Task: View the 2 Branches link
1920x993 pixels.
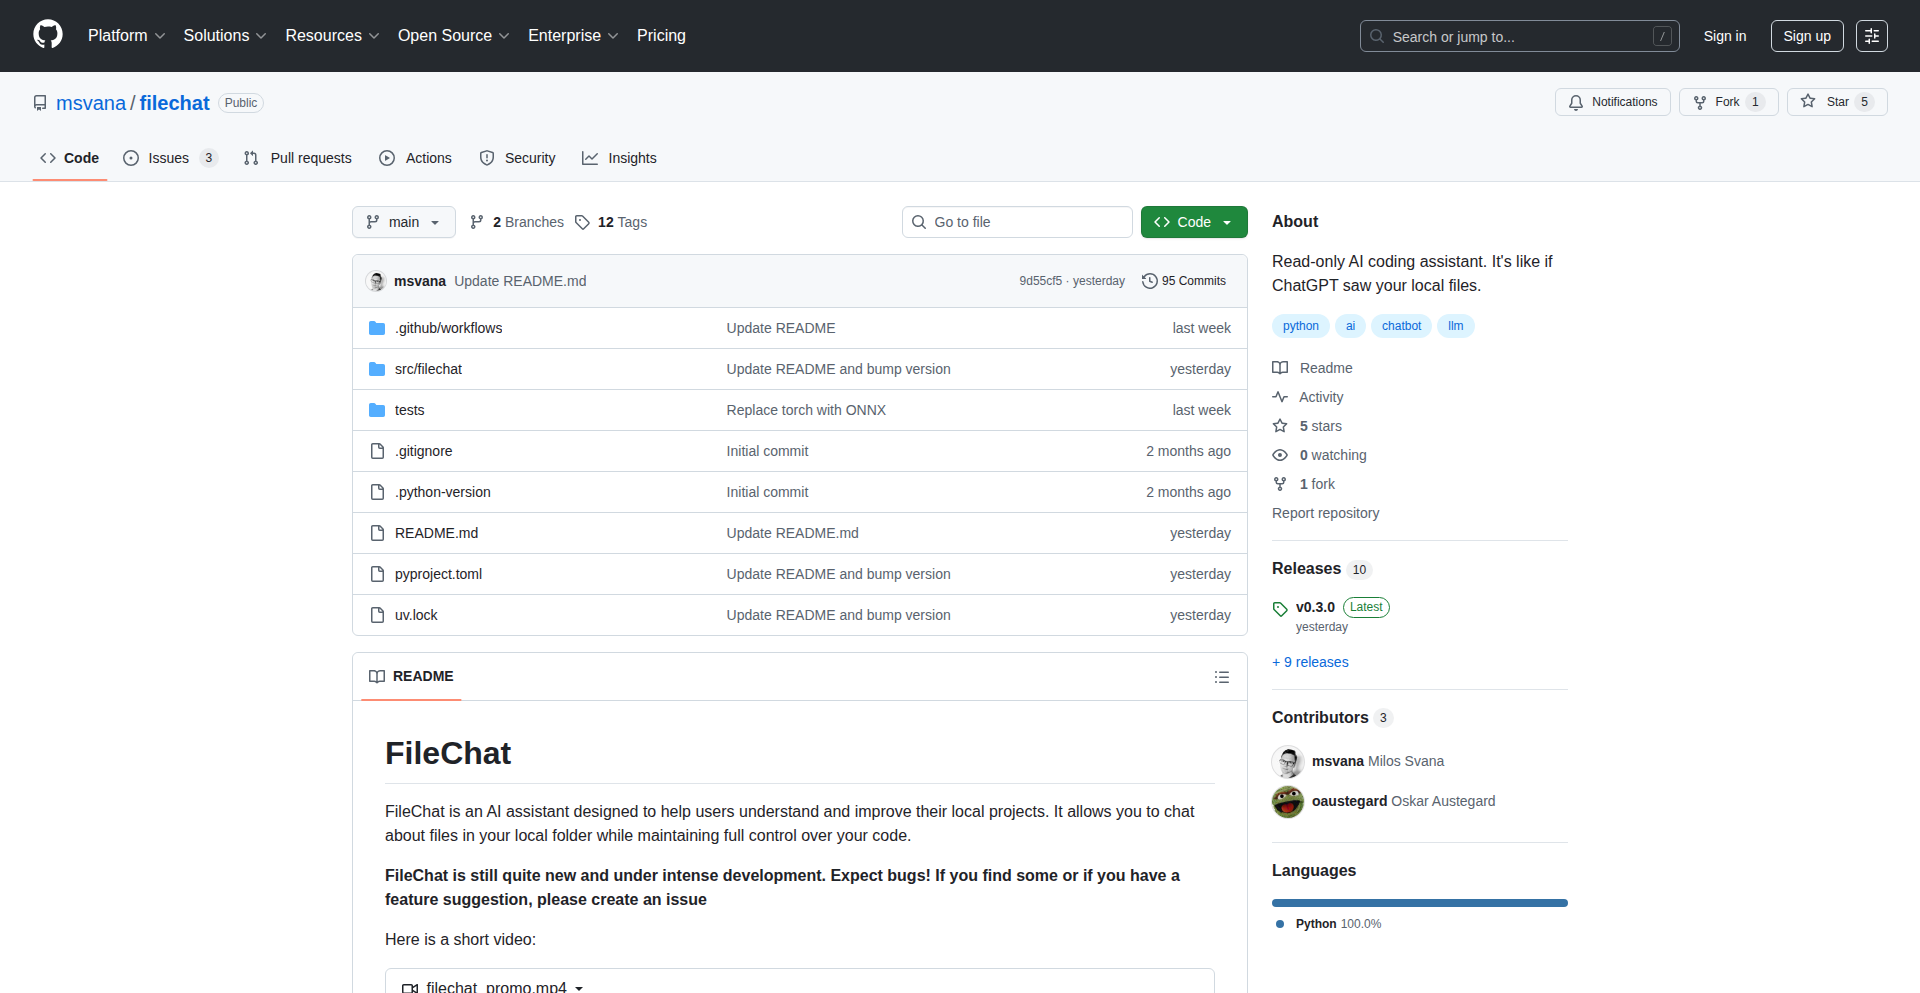Action: 517,222
